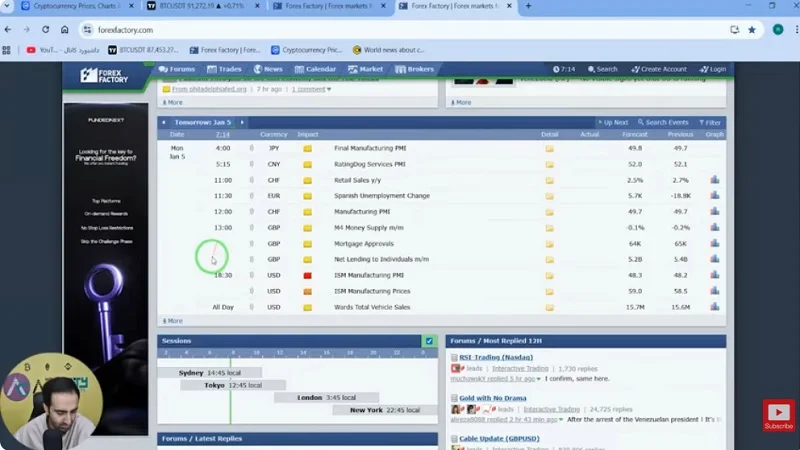Open detail folder for ISM Manufacturing PMI
The width and height of the screenshot is (800, 450).
(549, 275)
